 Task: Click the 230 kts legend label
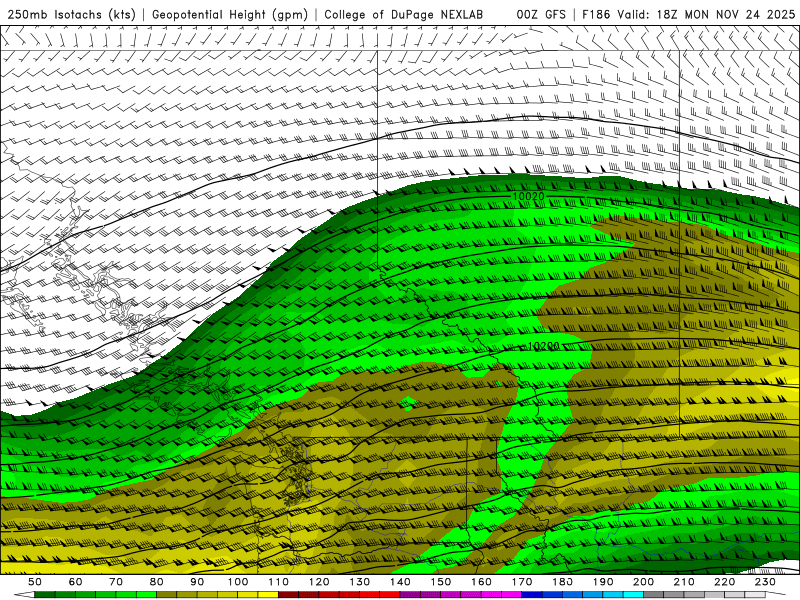(x=765, y=582)
